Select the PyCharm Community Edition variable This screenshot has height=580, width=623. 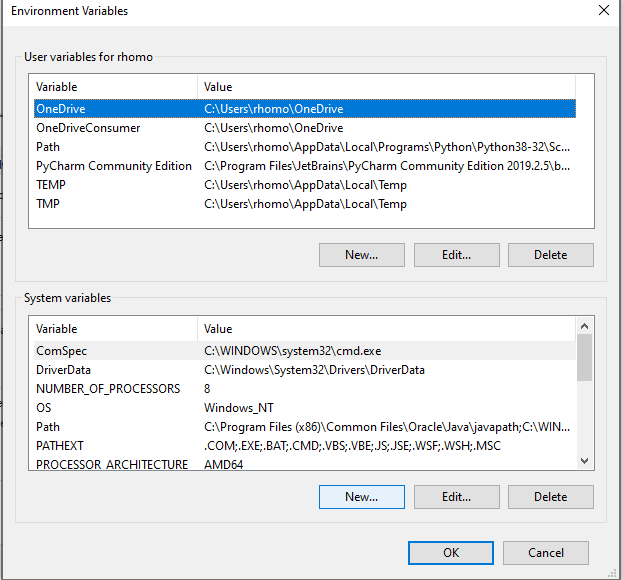pyautogui.click(x=305, y=166)
